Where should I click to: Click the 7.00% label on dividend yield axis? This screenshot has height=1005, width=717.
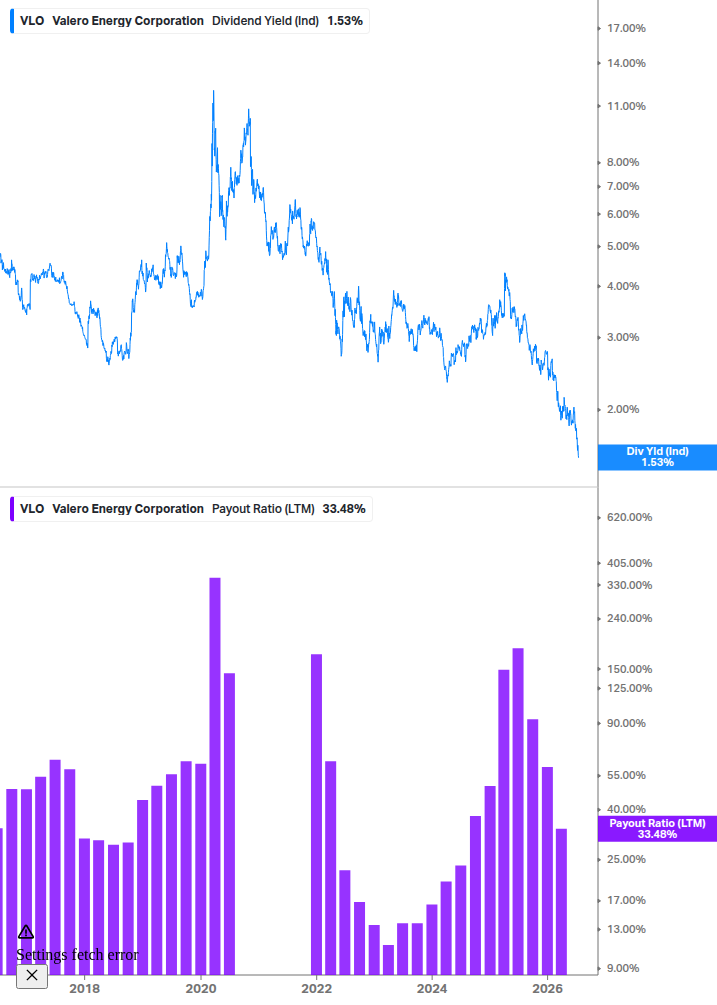[623, 187]
